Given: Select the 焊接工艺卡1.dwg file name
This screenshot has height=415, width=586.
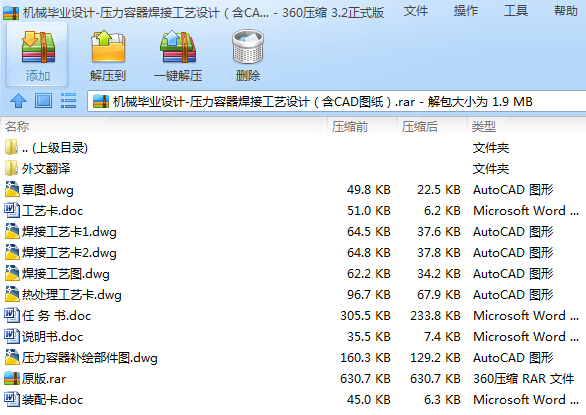Looking at the screenshot, I should coord(69,232).
